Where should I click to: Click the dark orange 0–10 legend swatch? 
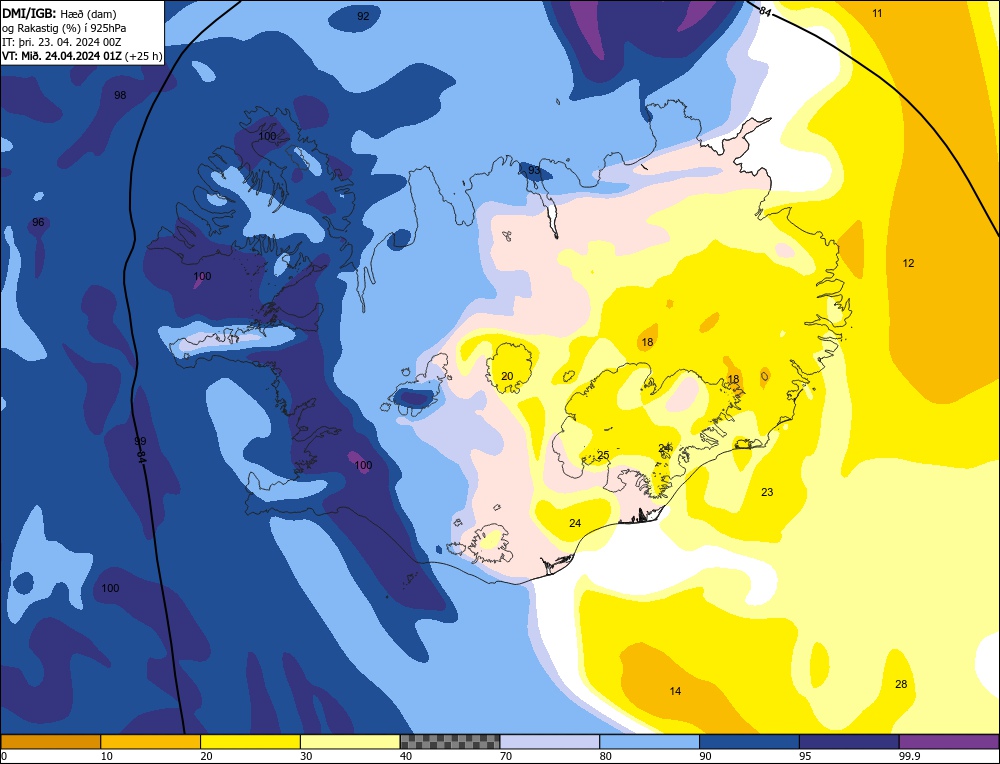(50, 742)
